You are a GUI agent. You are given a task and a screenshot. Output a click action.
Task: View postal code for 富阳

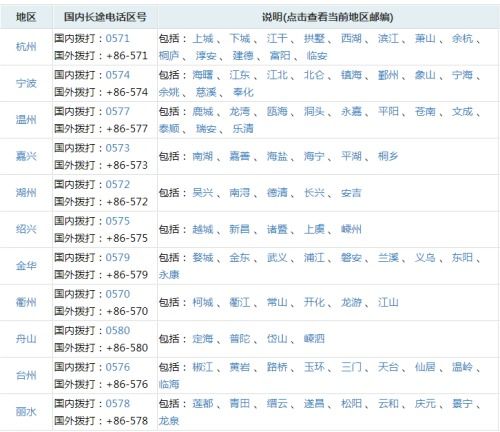pos(280,56)
